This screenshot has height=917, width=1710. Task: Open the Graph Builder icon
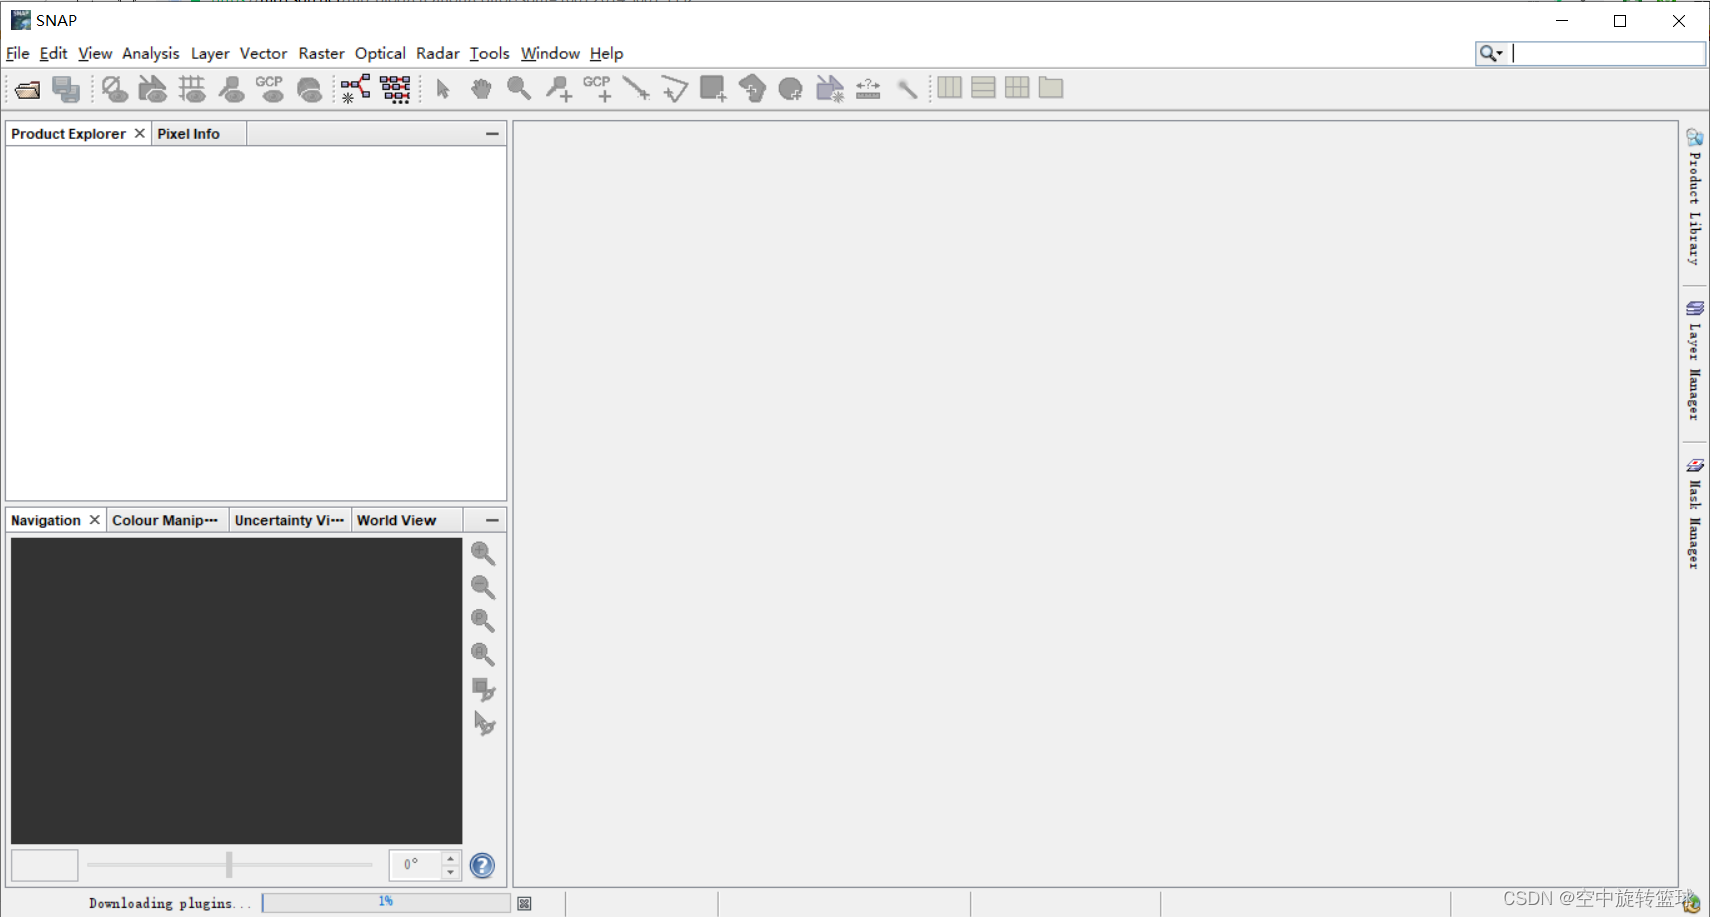tap(355, 89)
